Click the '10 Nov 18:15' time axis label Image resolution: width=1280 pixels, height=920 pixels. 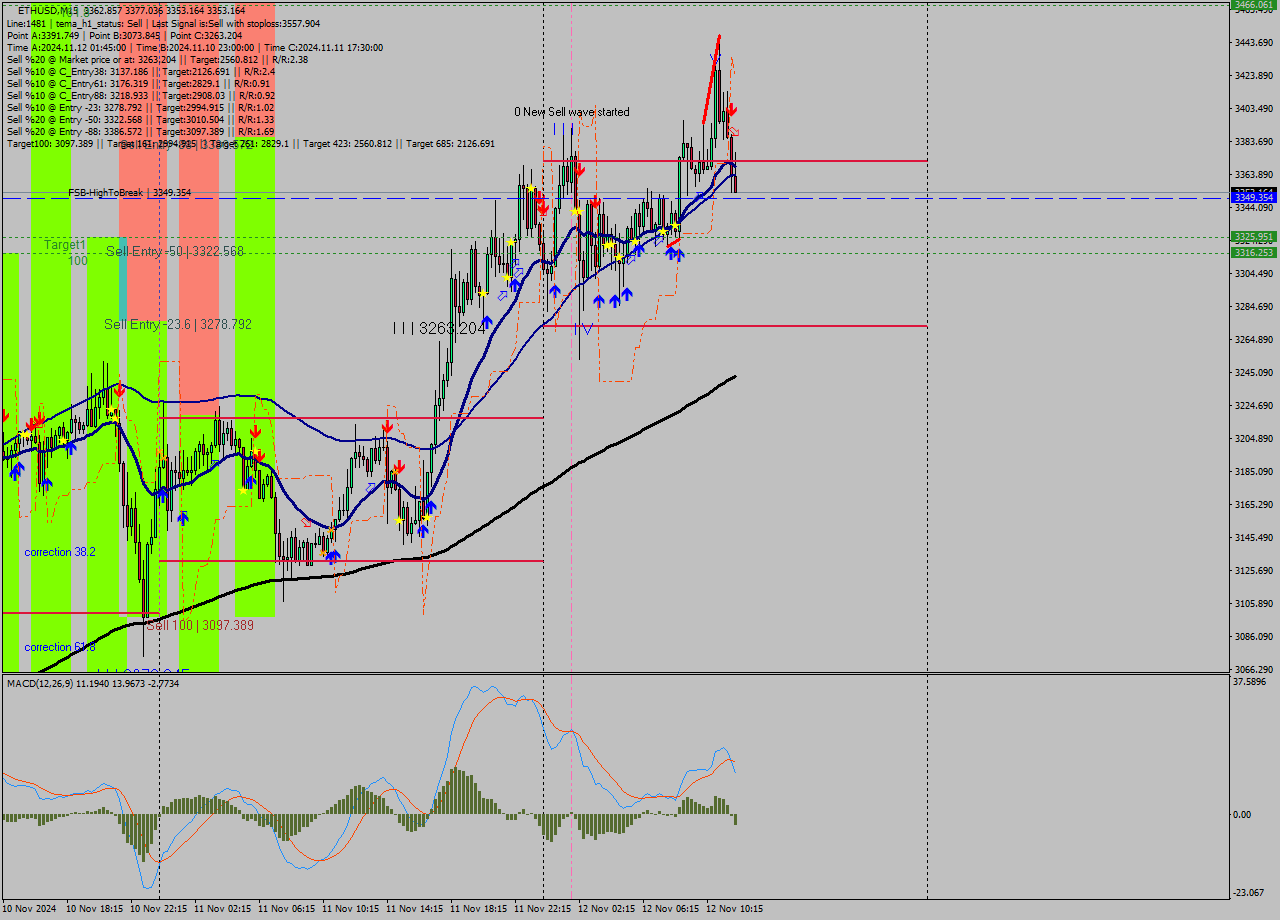95,909
